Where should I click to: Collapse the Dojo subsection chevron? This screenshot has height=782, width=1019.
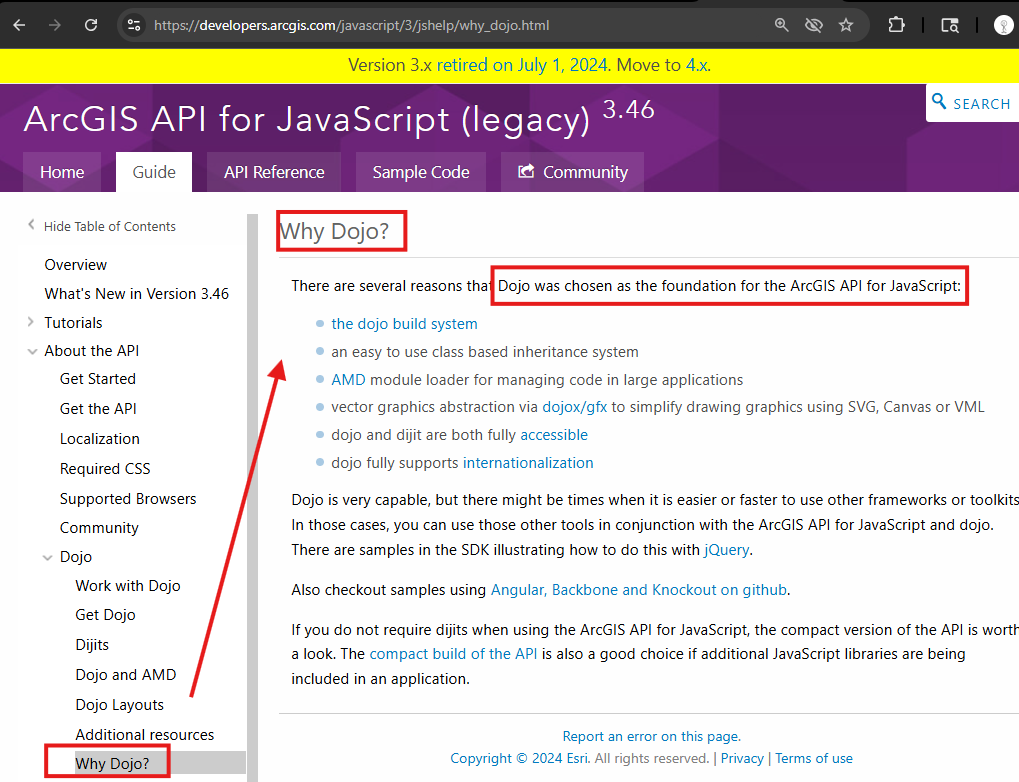pyautogui.click(x=47, y=557)
